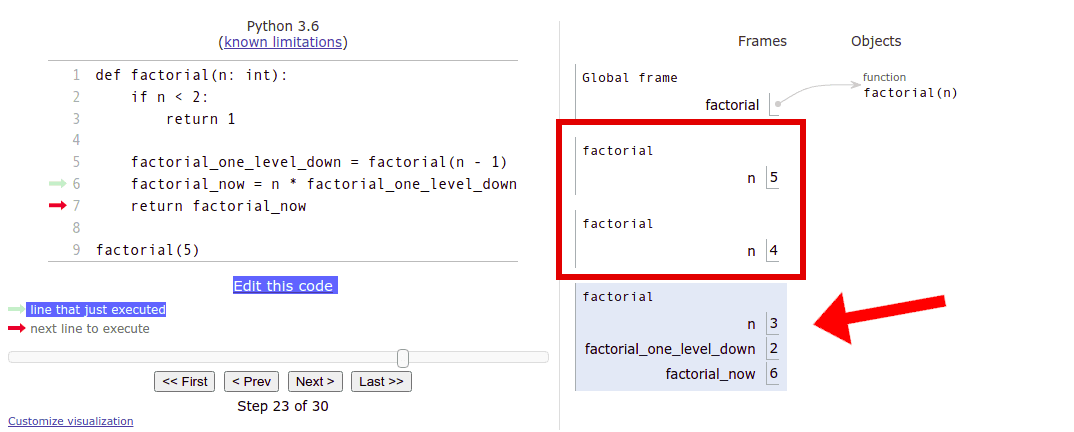Click the green arrow icon in the legend
The width and height of the screenshot is (1074, 432).
point(16,310)
